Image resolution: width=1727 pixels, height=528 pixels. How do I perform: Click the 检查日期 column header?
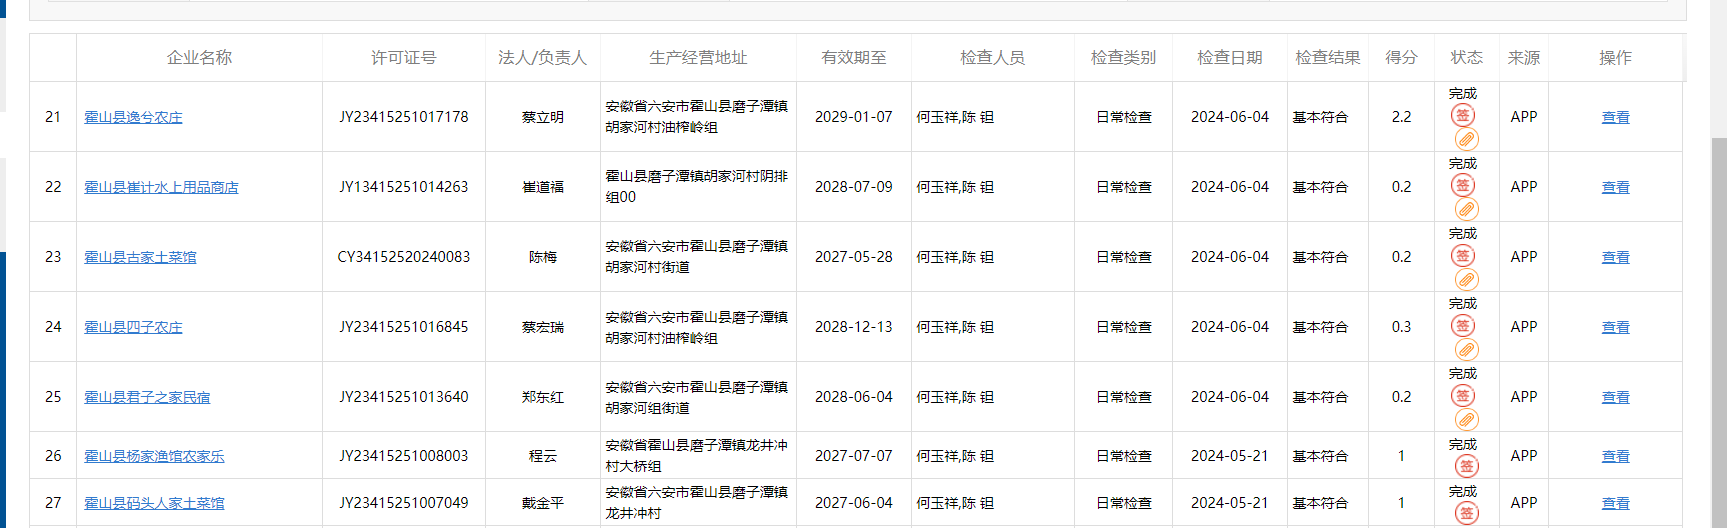pos(1229,58)
